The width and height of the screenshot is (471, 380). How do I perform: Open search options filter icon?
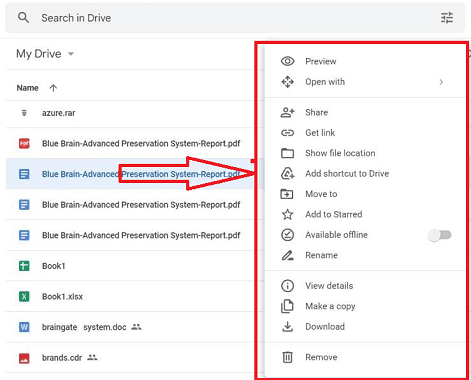click(x=447, y=17)
